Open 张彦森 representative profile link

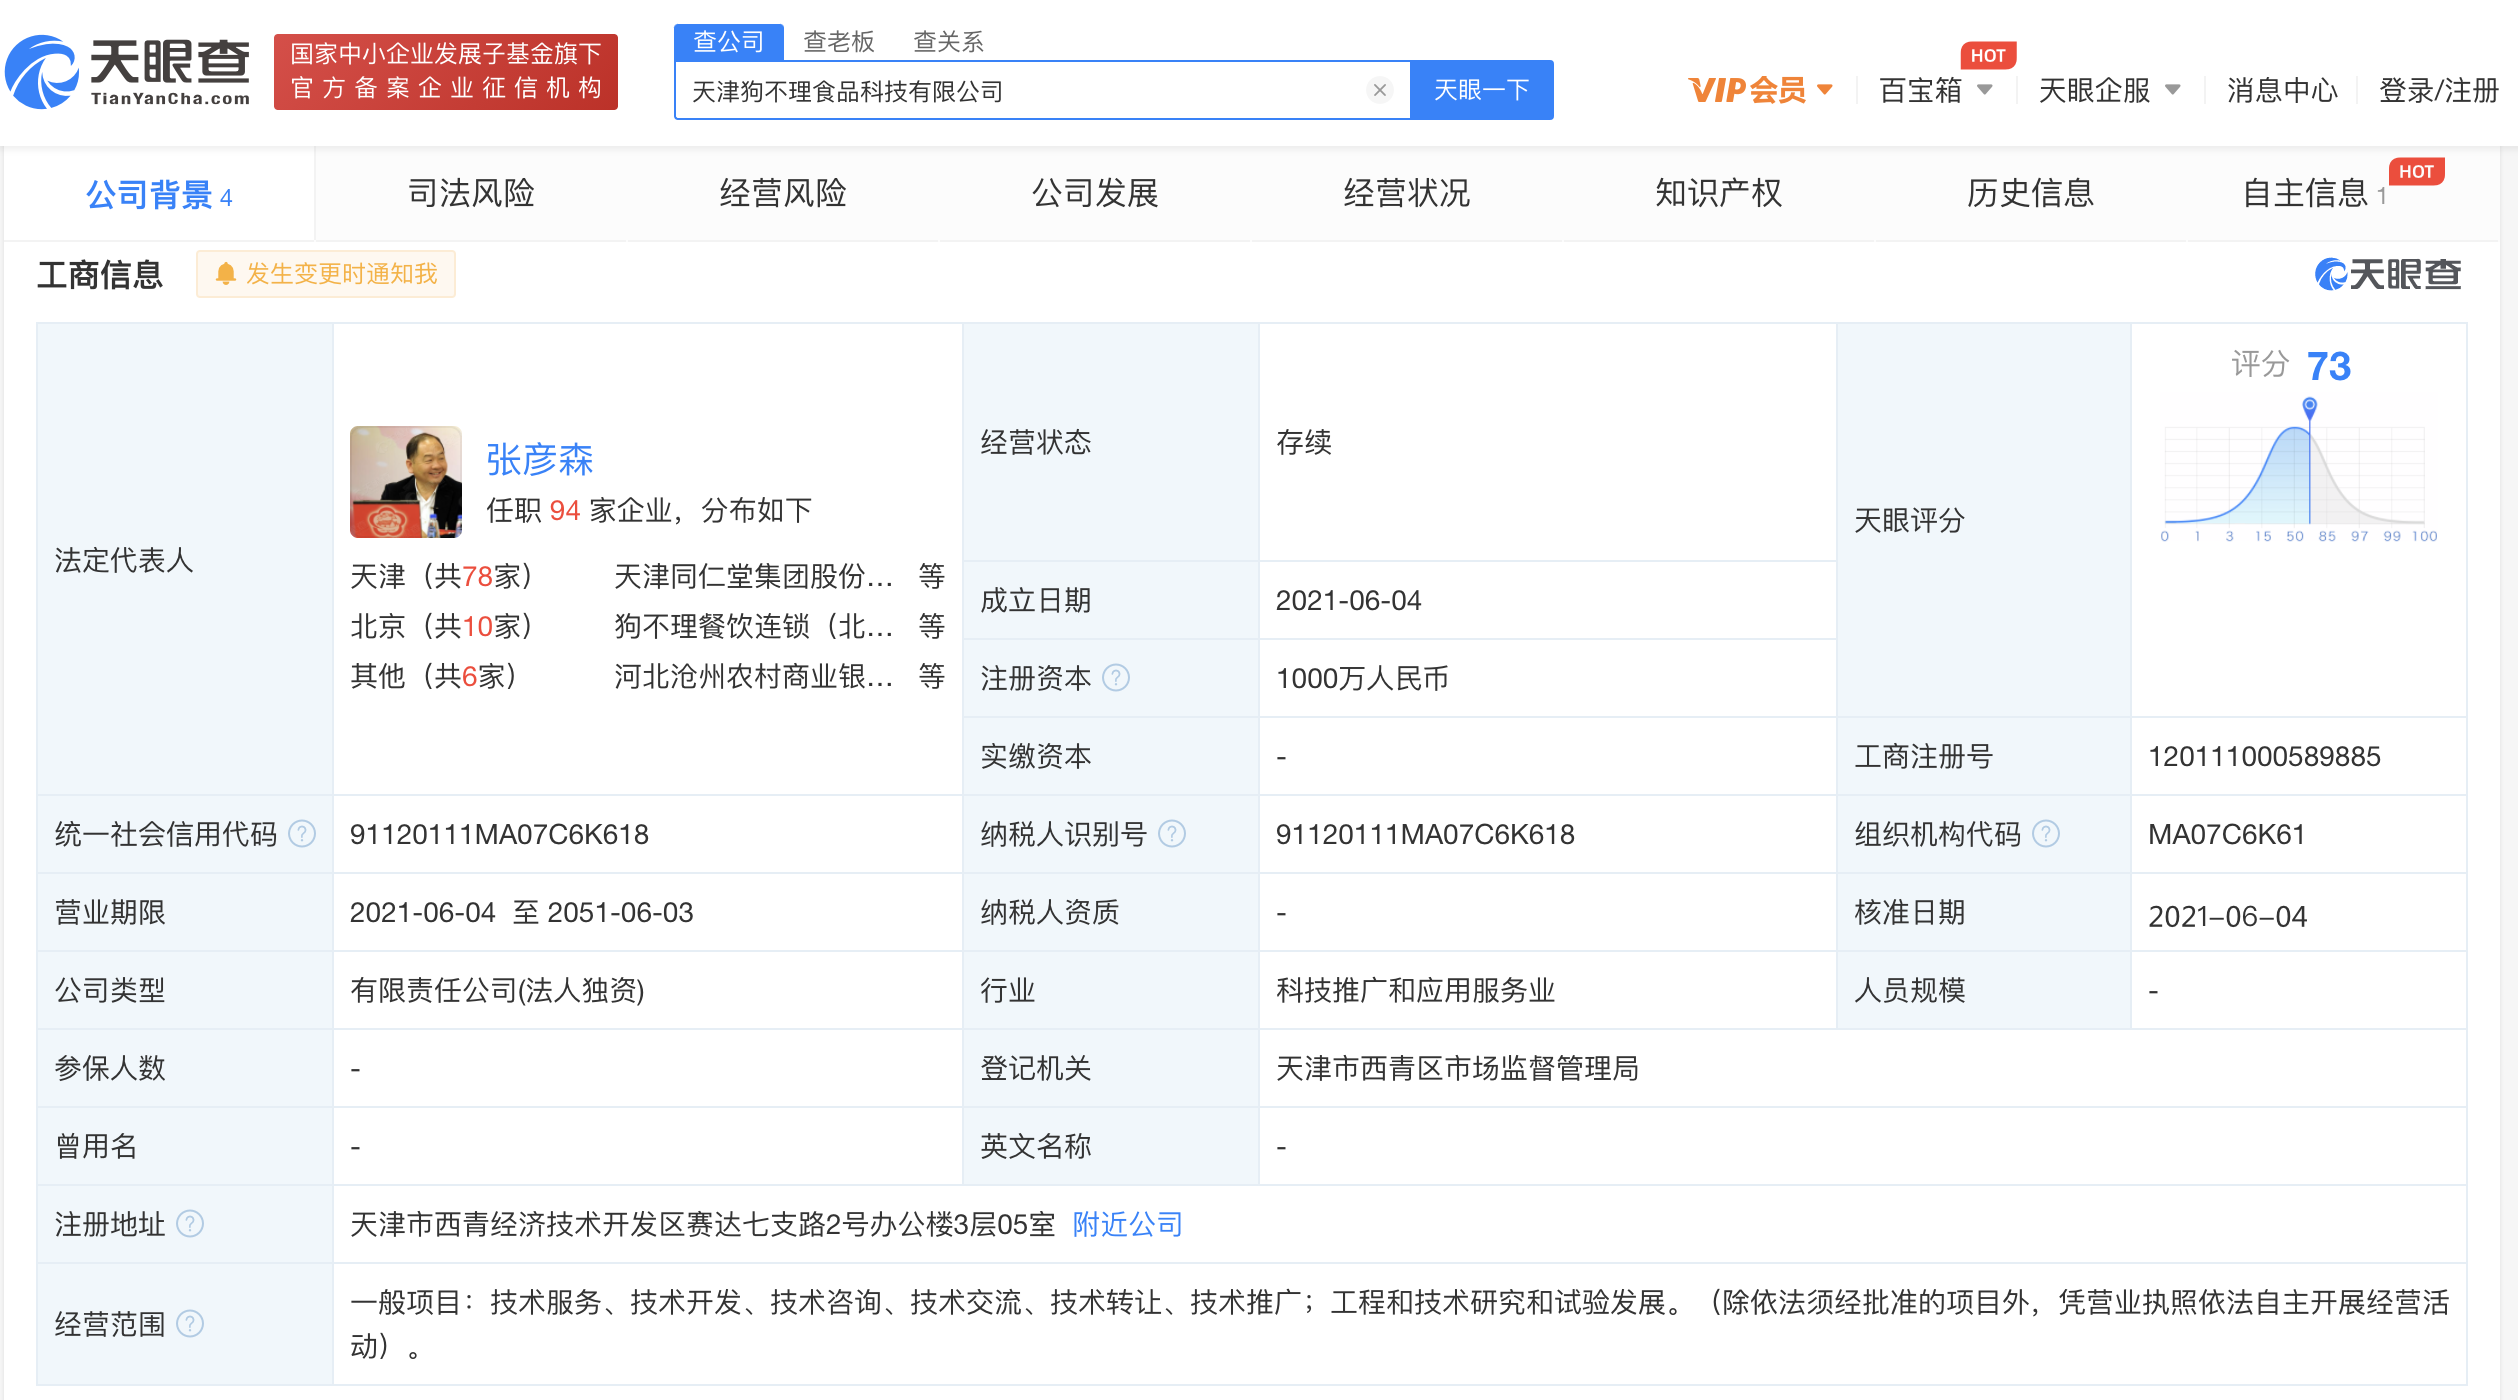[x=539, y=459]
